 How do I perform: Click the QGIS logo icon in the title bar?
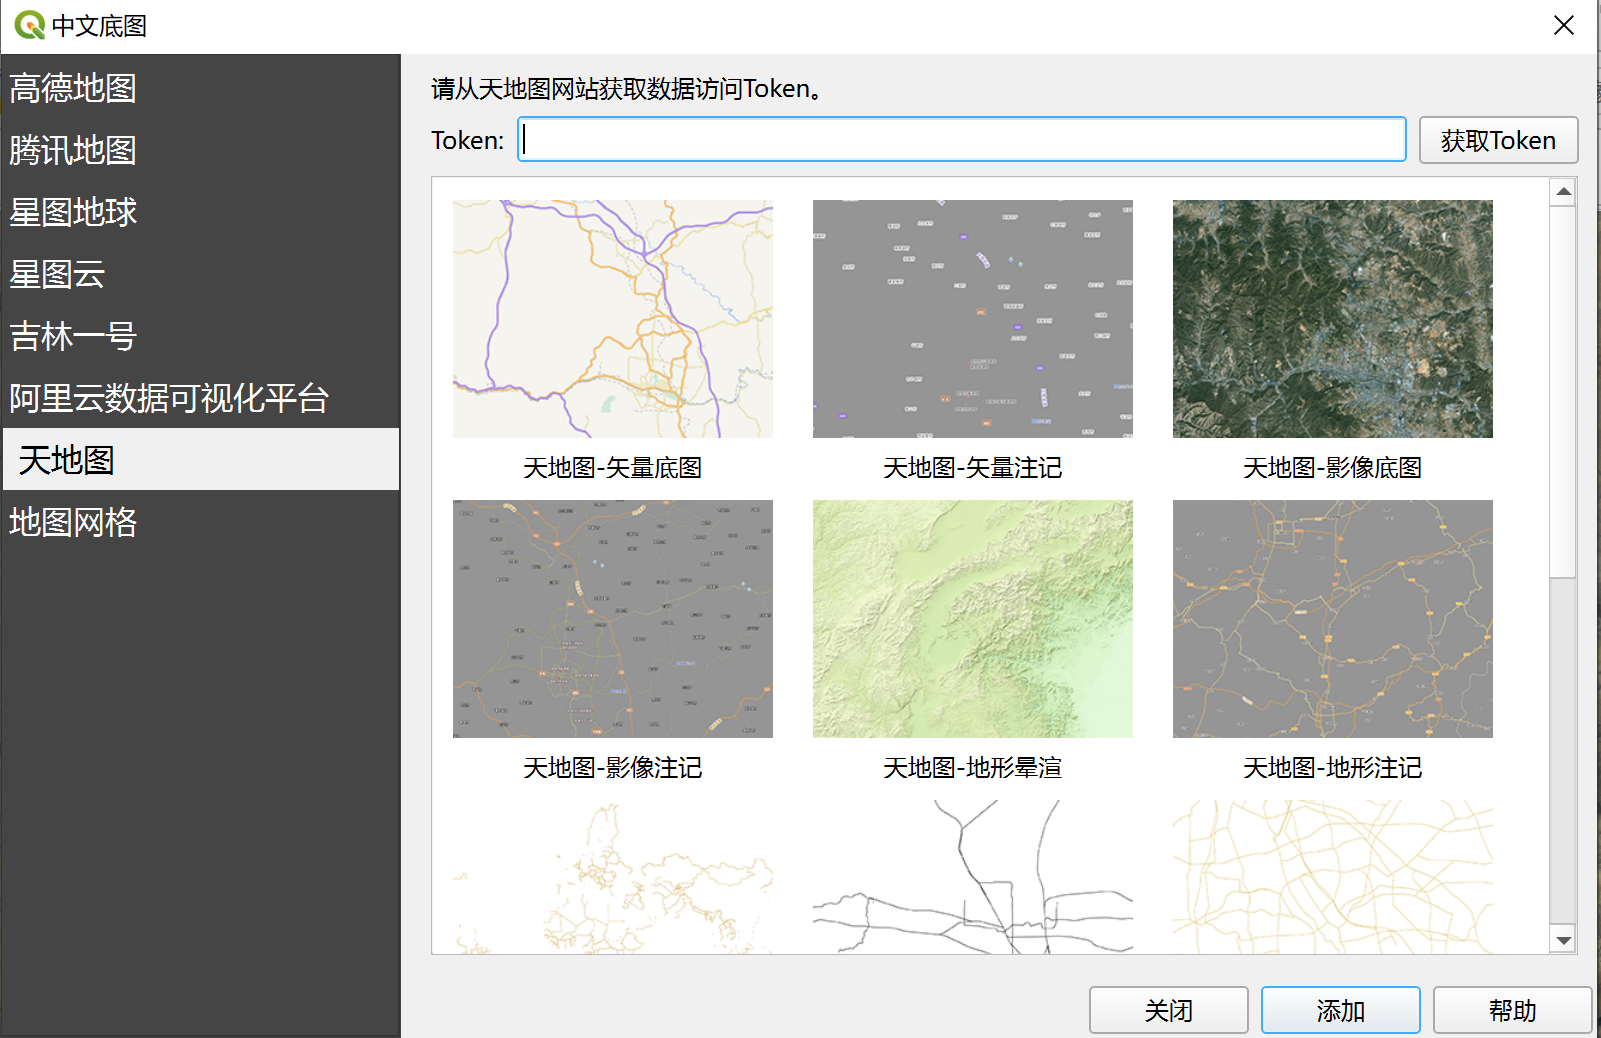point(29,25)
